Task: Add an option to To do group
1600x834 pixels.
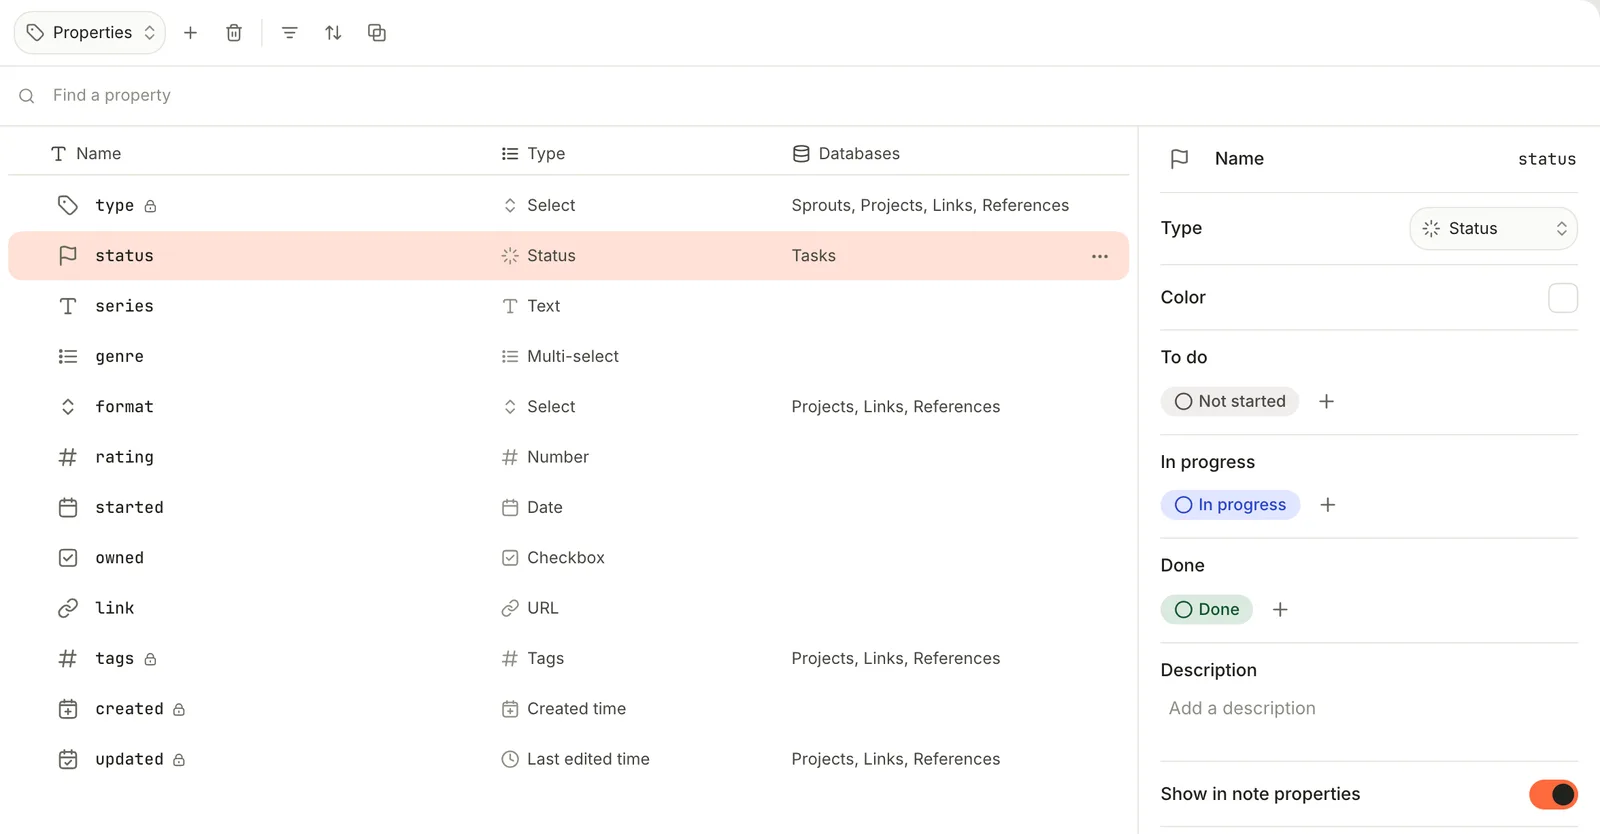Action: (x=1327, y=401)
